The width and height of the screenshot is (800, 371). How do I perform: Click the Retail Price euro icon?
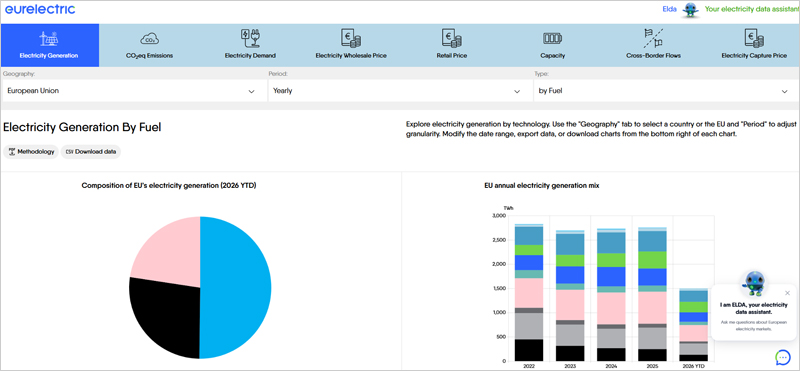point(452,38)
